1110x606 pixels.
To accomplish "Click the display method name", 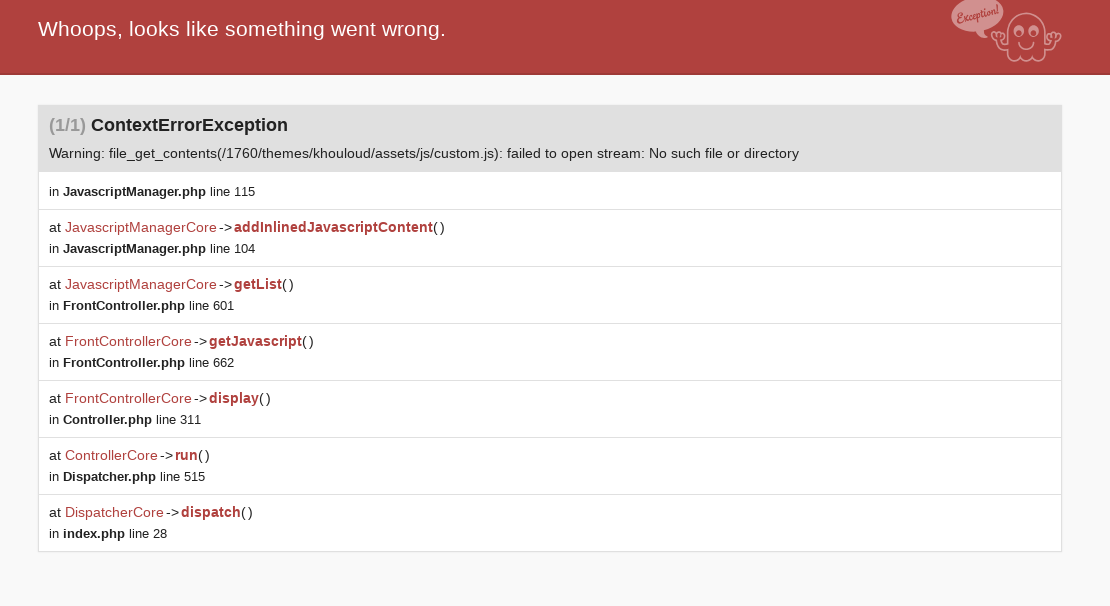I will (x=234, y=398).
